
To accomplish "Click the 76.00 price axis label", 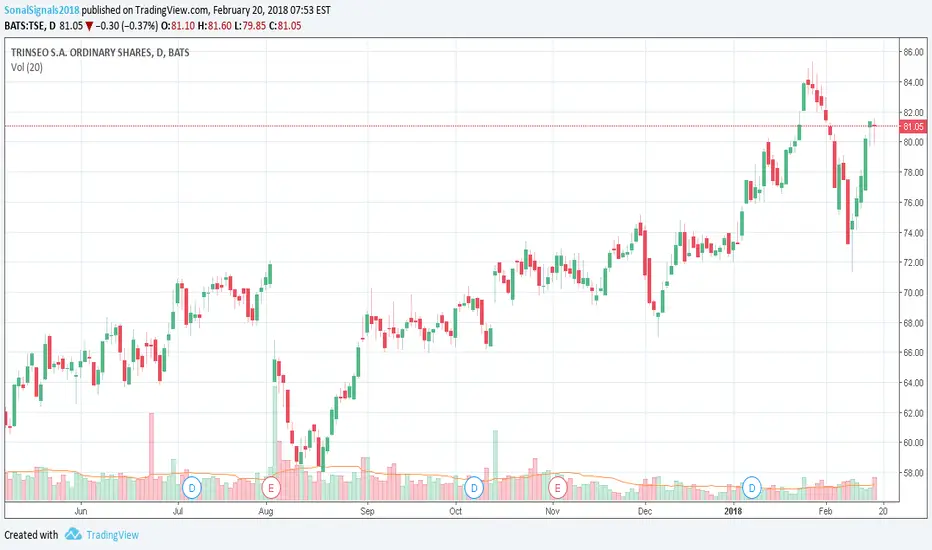I will coord(914,203).
